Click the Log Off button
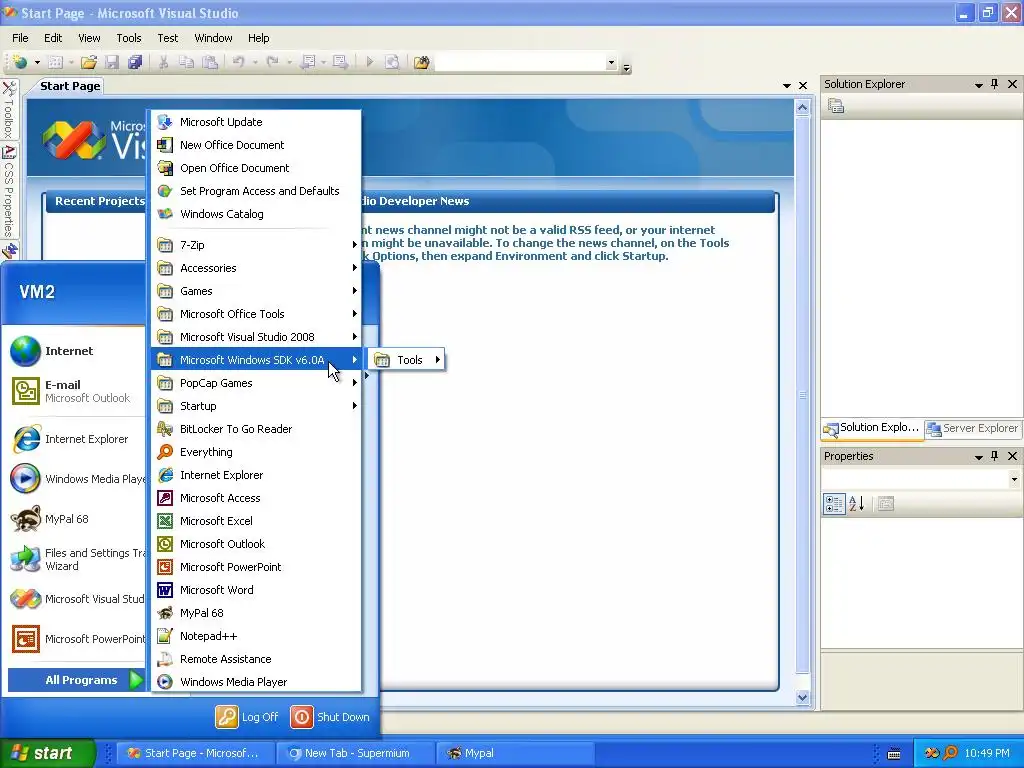This screenshot has width=1024, height=768. (248, 717)
